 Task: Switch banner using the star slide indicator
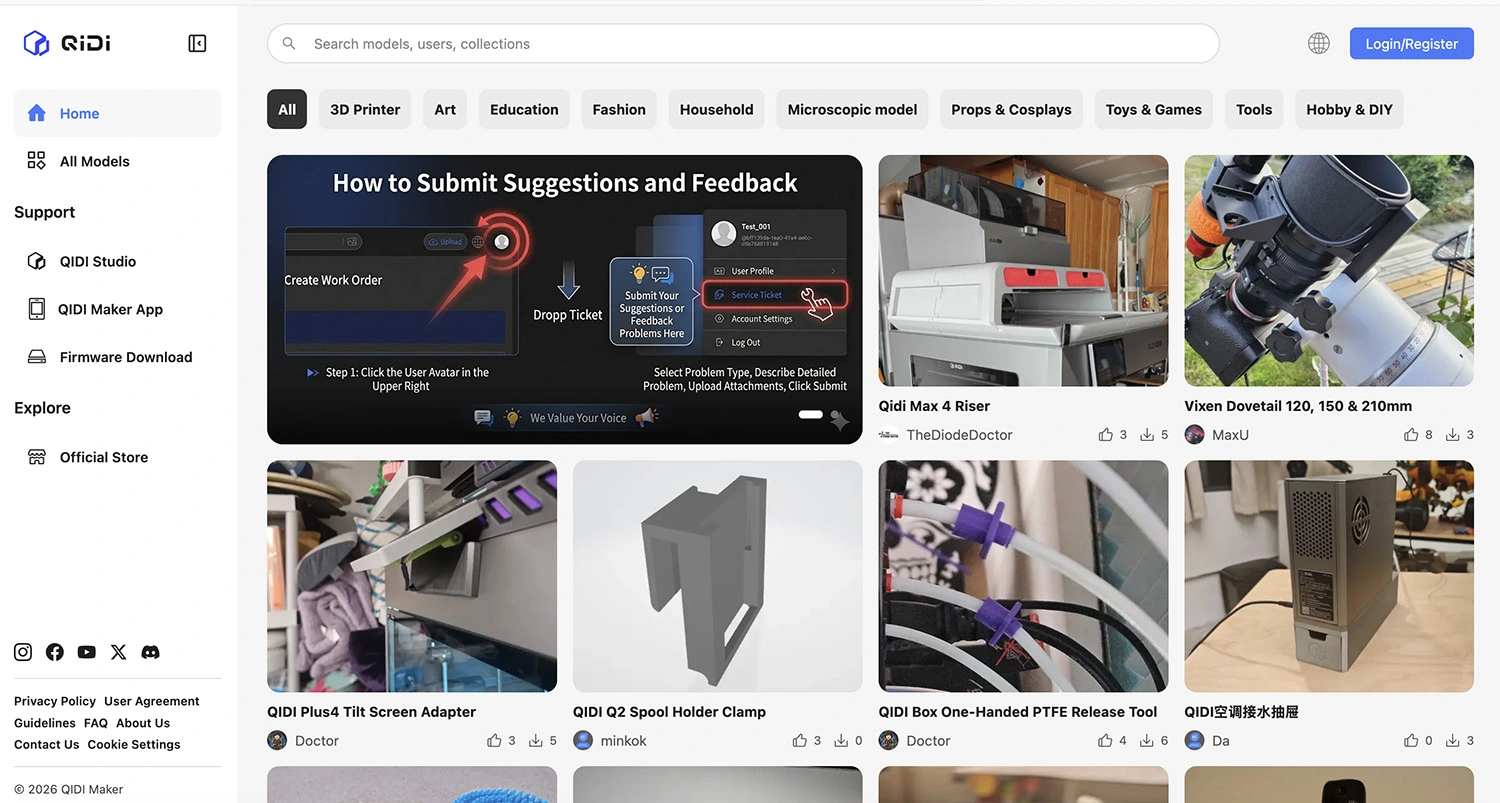click(x=840, y=421)
